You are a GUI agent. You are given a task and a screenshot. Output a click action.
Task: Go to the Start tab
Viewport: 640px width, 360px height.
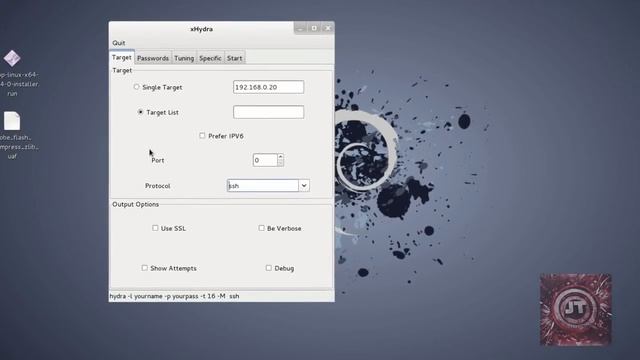click(235, 58)
